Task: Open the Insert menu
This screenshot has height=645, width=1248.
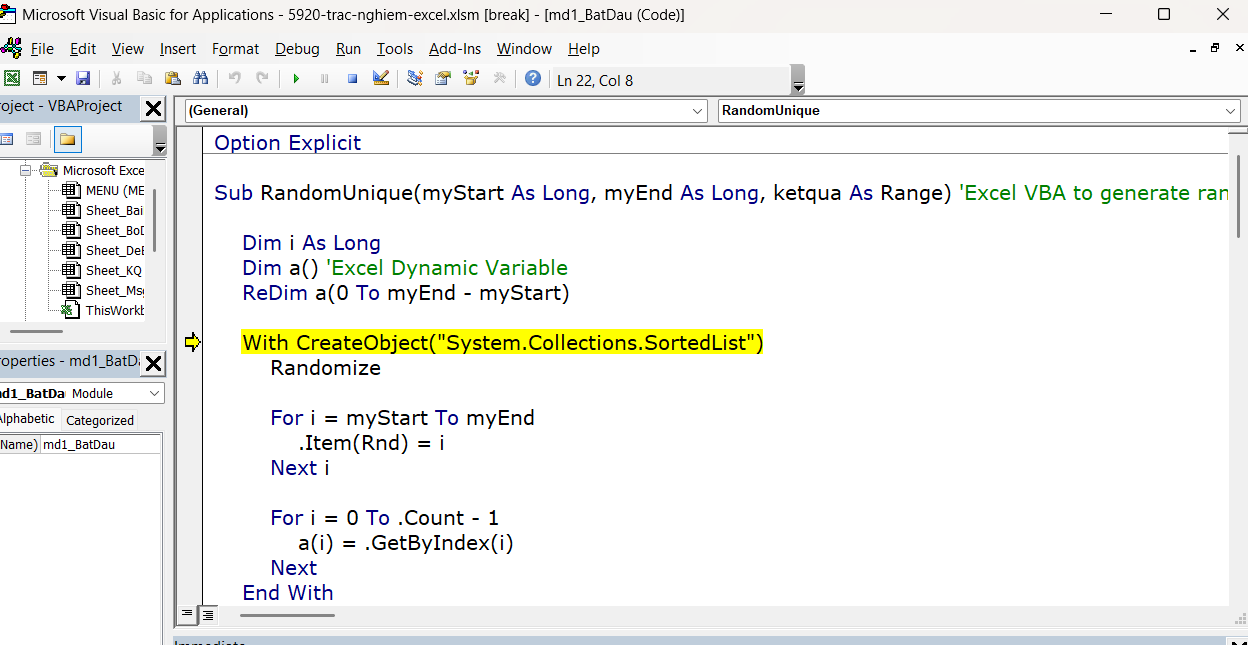Action: click(178, 49)
